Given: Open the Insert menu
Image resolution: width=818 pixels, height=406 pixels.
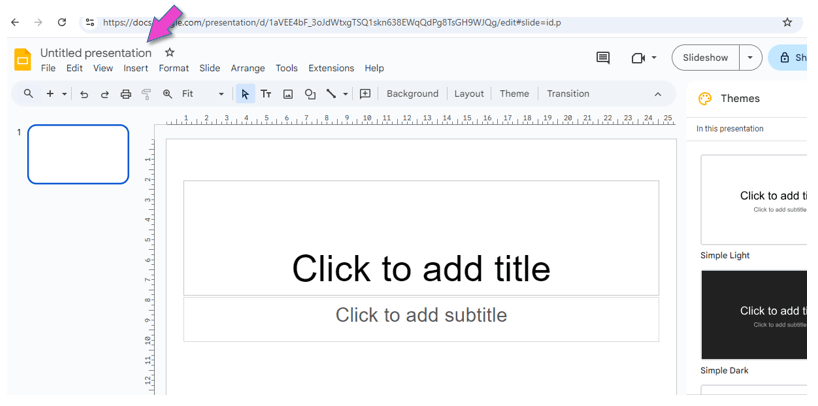Looking at the screenshot, I should pos(135,68).
